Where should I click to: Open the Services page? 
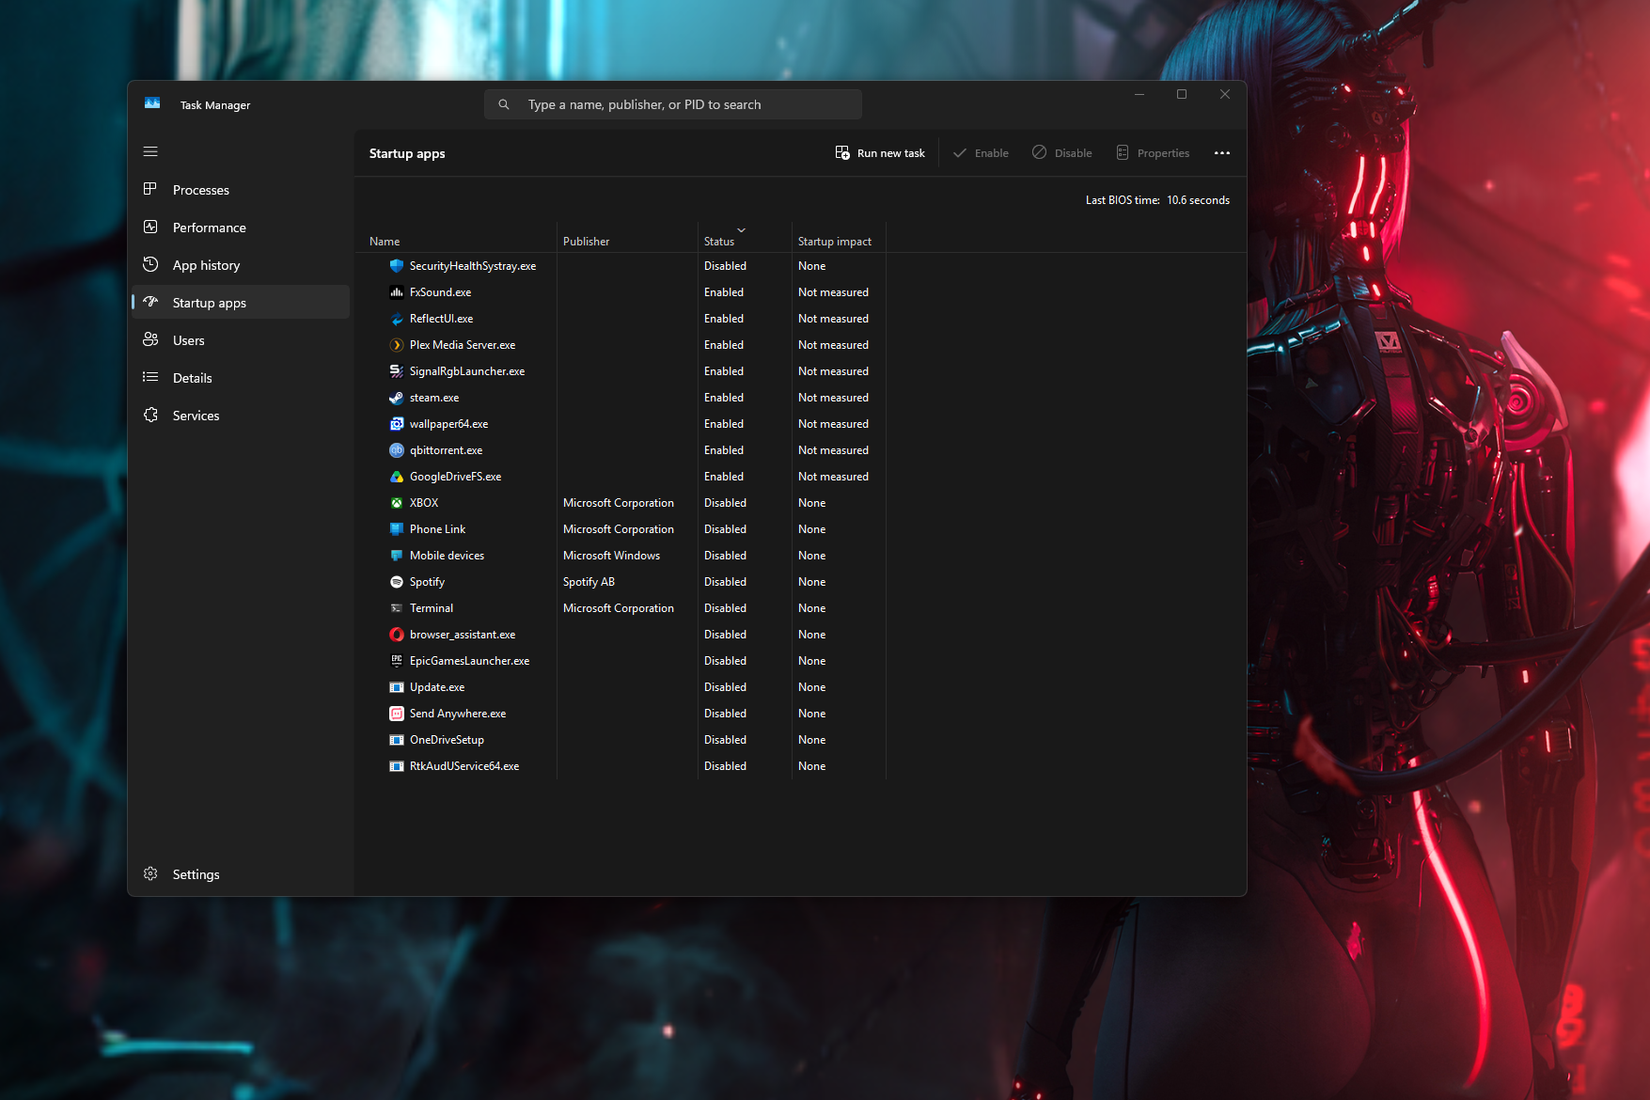(x=241, y=415)
